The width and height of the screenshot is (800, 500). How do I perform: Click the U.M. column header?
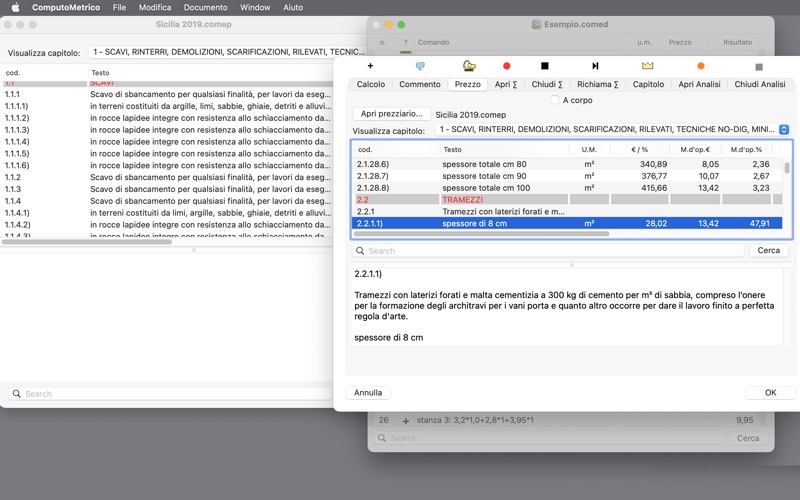point(589,149)
